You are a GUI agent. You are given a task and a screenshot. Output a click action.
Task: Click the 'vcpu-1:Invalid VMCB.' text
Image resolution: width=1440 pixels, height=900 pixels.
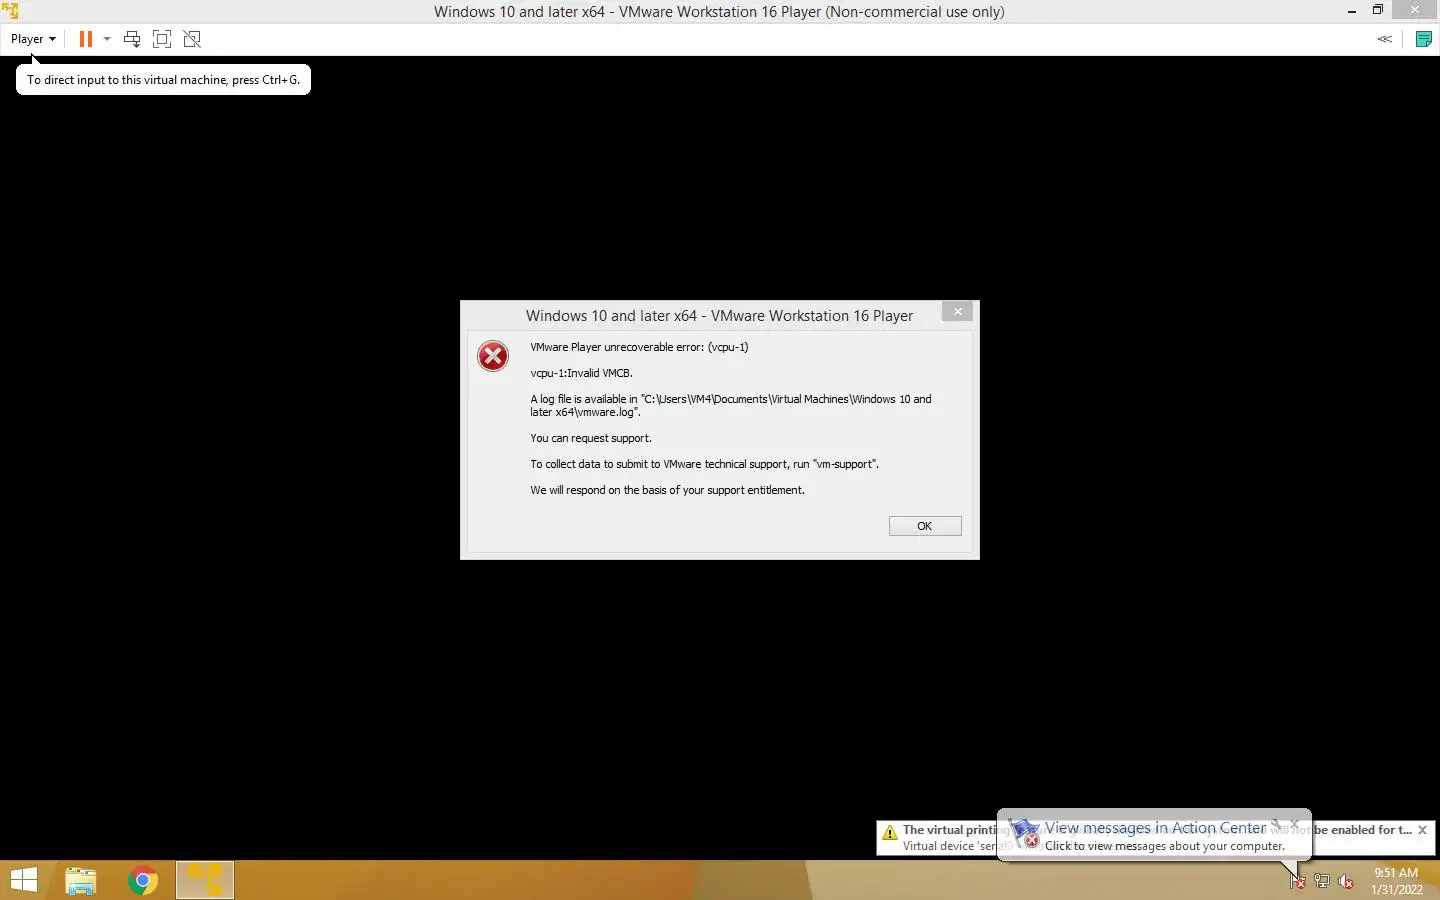pos(581,373)
